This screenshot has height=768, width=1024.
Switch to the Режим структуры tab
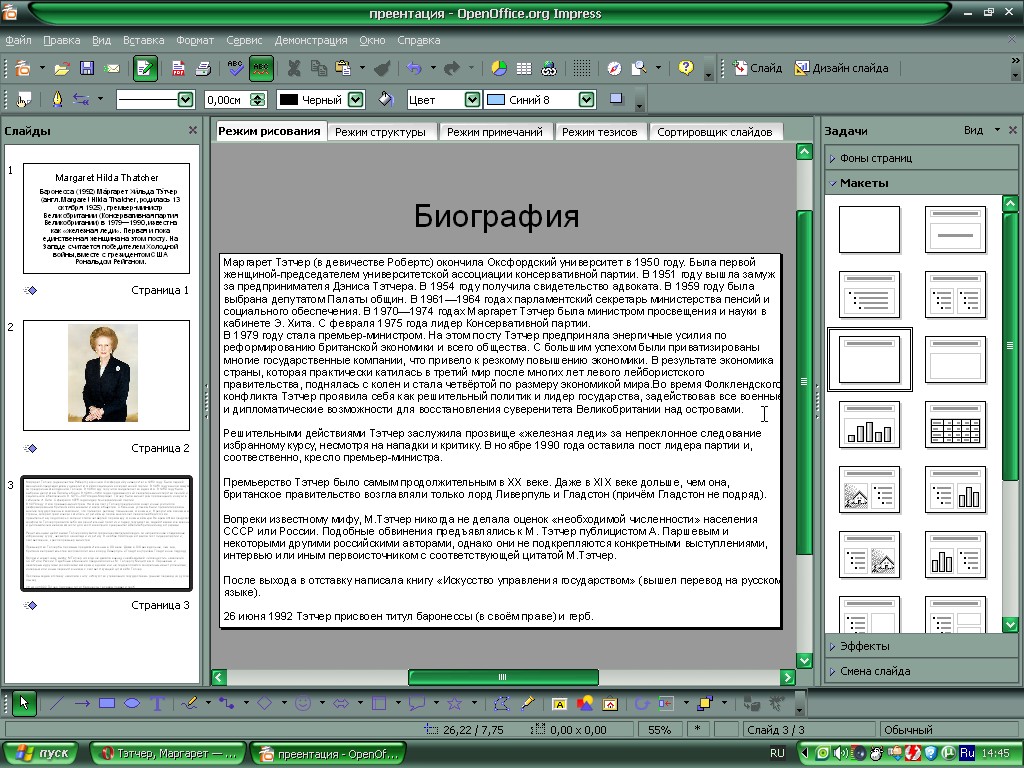click(x=380, y=132)
